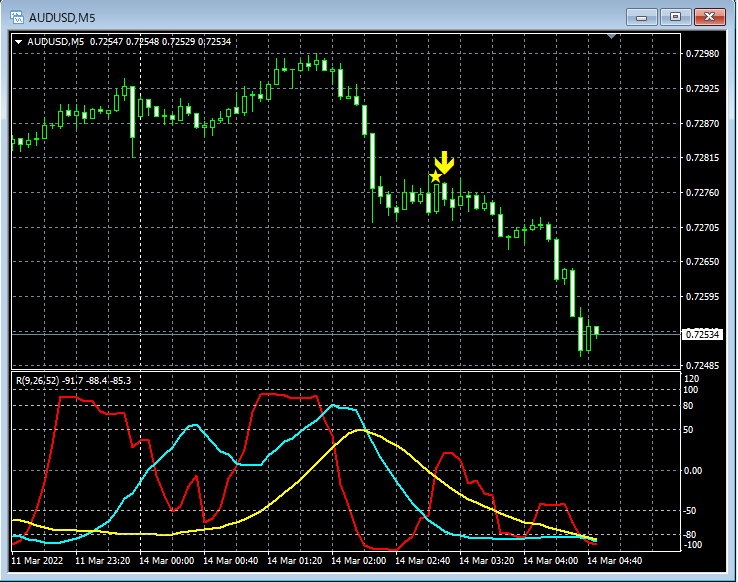Screen dimensions: 738x582
Task: Minimize the AUDUSD,M5 chart window
Action: point(641,17)
